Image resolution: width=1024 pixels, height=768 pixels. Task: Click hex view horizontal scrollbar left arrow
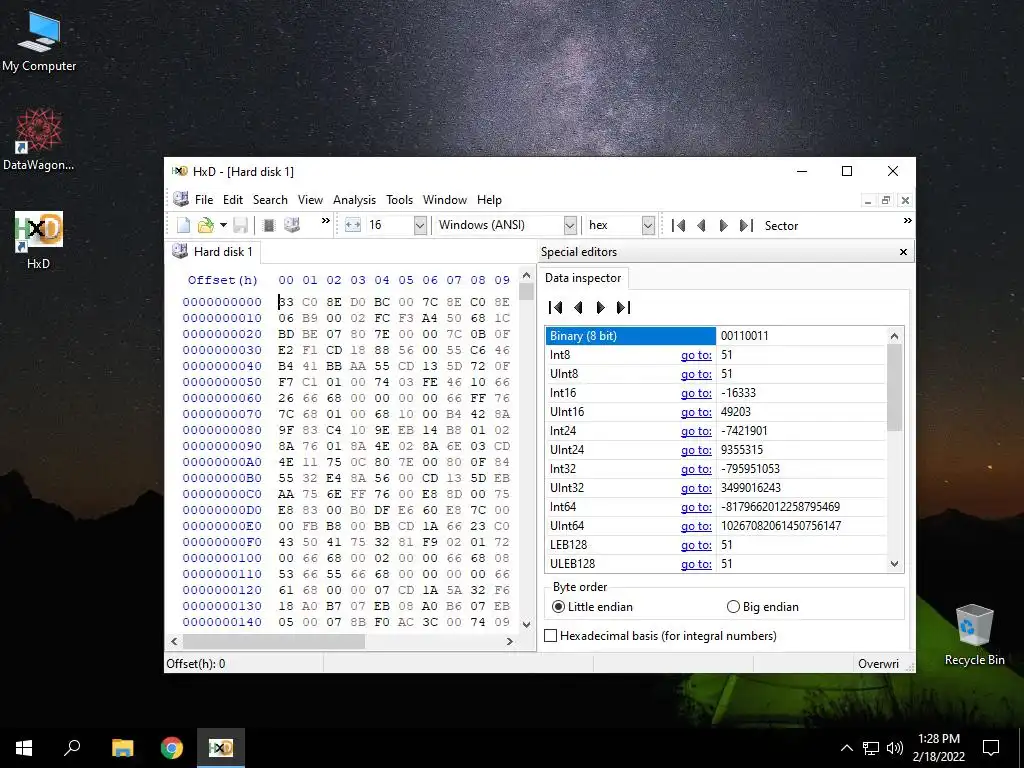click(174, 641)
